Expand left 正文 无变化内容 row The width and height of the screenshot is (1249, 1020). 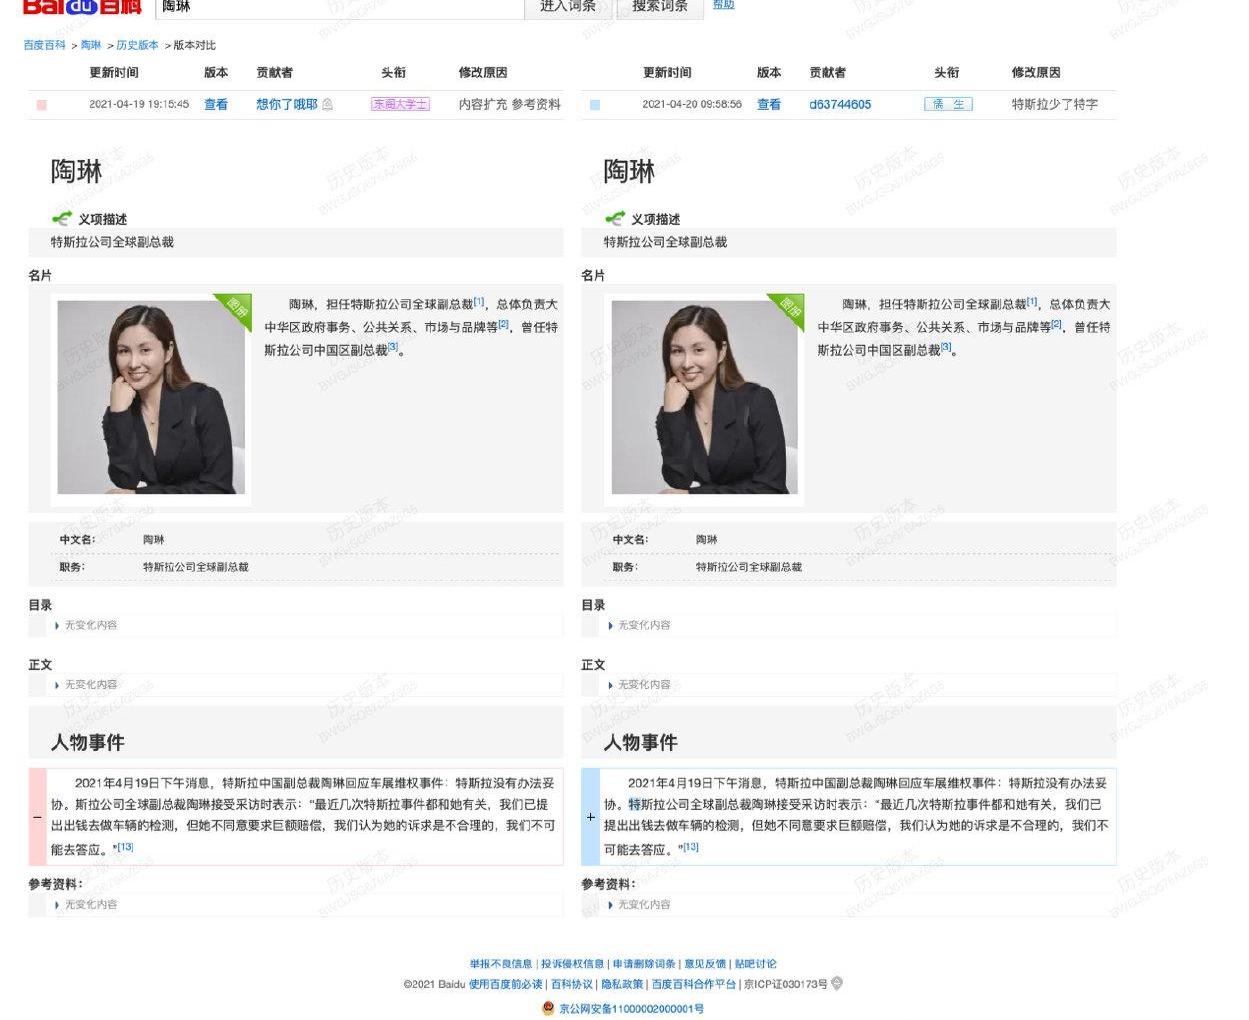(x=296, y=685)
